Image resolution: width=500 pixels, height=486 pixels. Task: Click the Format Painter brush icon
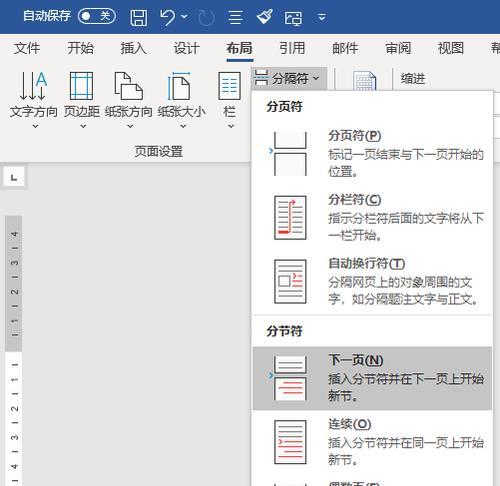264,17
